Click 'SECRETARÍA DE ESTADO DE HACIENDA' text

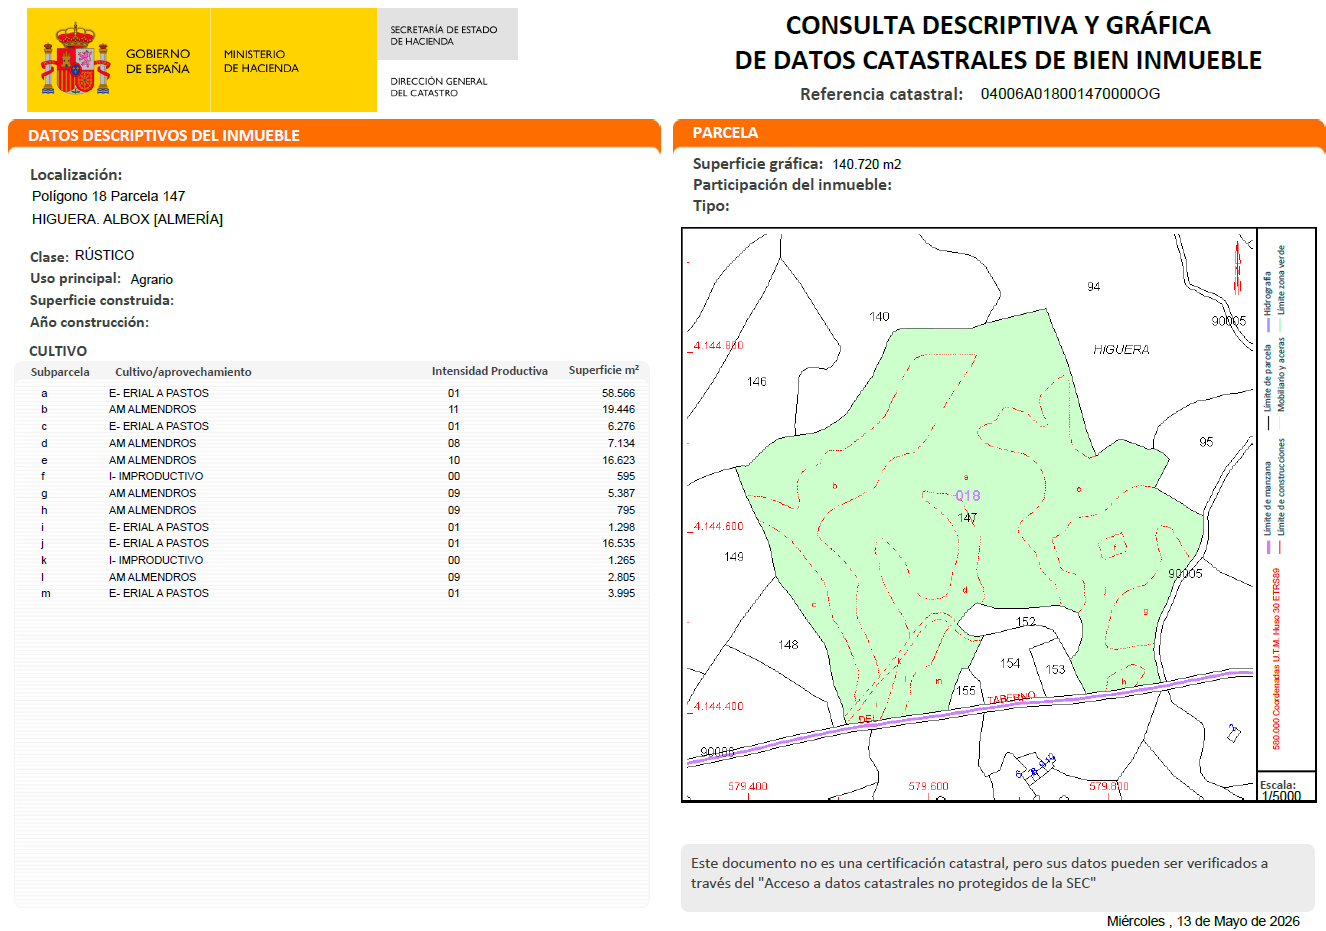coord(444,36)
